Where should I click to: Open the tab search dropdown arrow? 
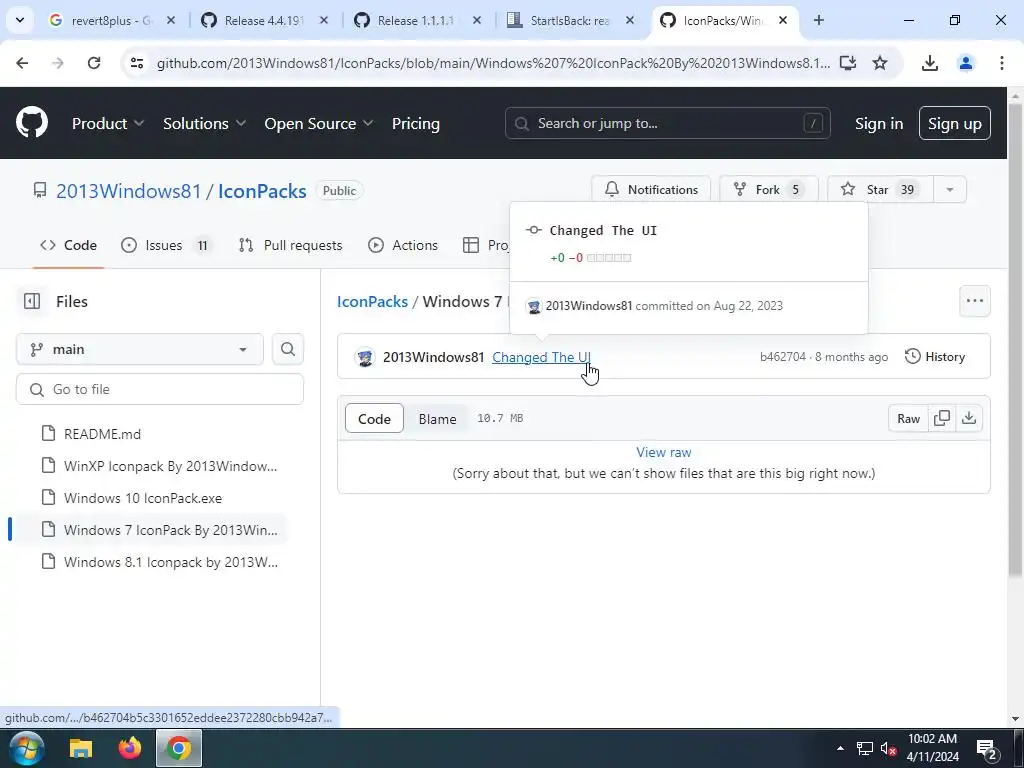click(x=20, y=20)
